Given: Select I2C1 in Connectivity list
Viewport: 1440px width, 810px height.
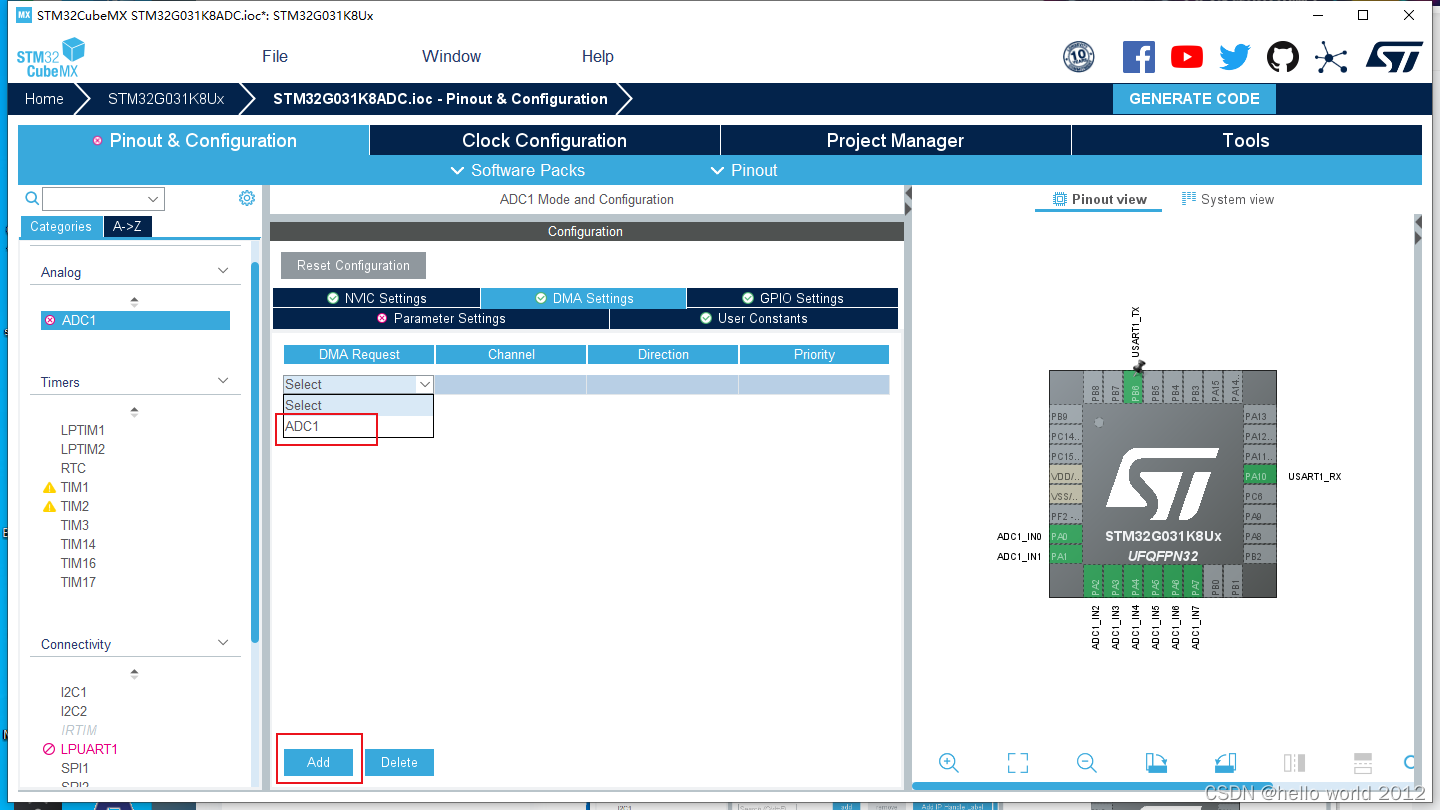Looking at the screenshot, I should [x=74, y=692].
